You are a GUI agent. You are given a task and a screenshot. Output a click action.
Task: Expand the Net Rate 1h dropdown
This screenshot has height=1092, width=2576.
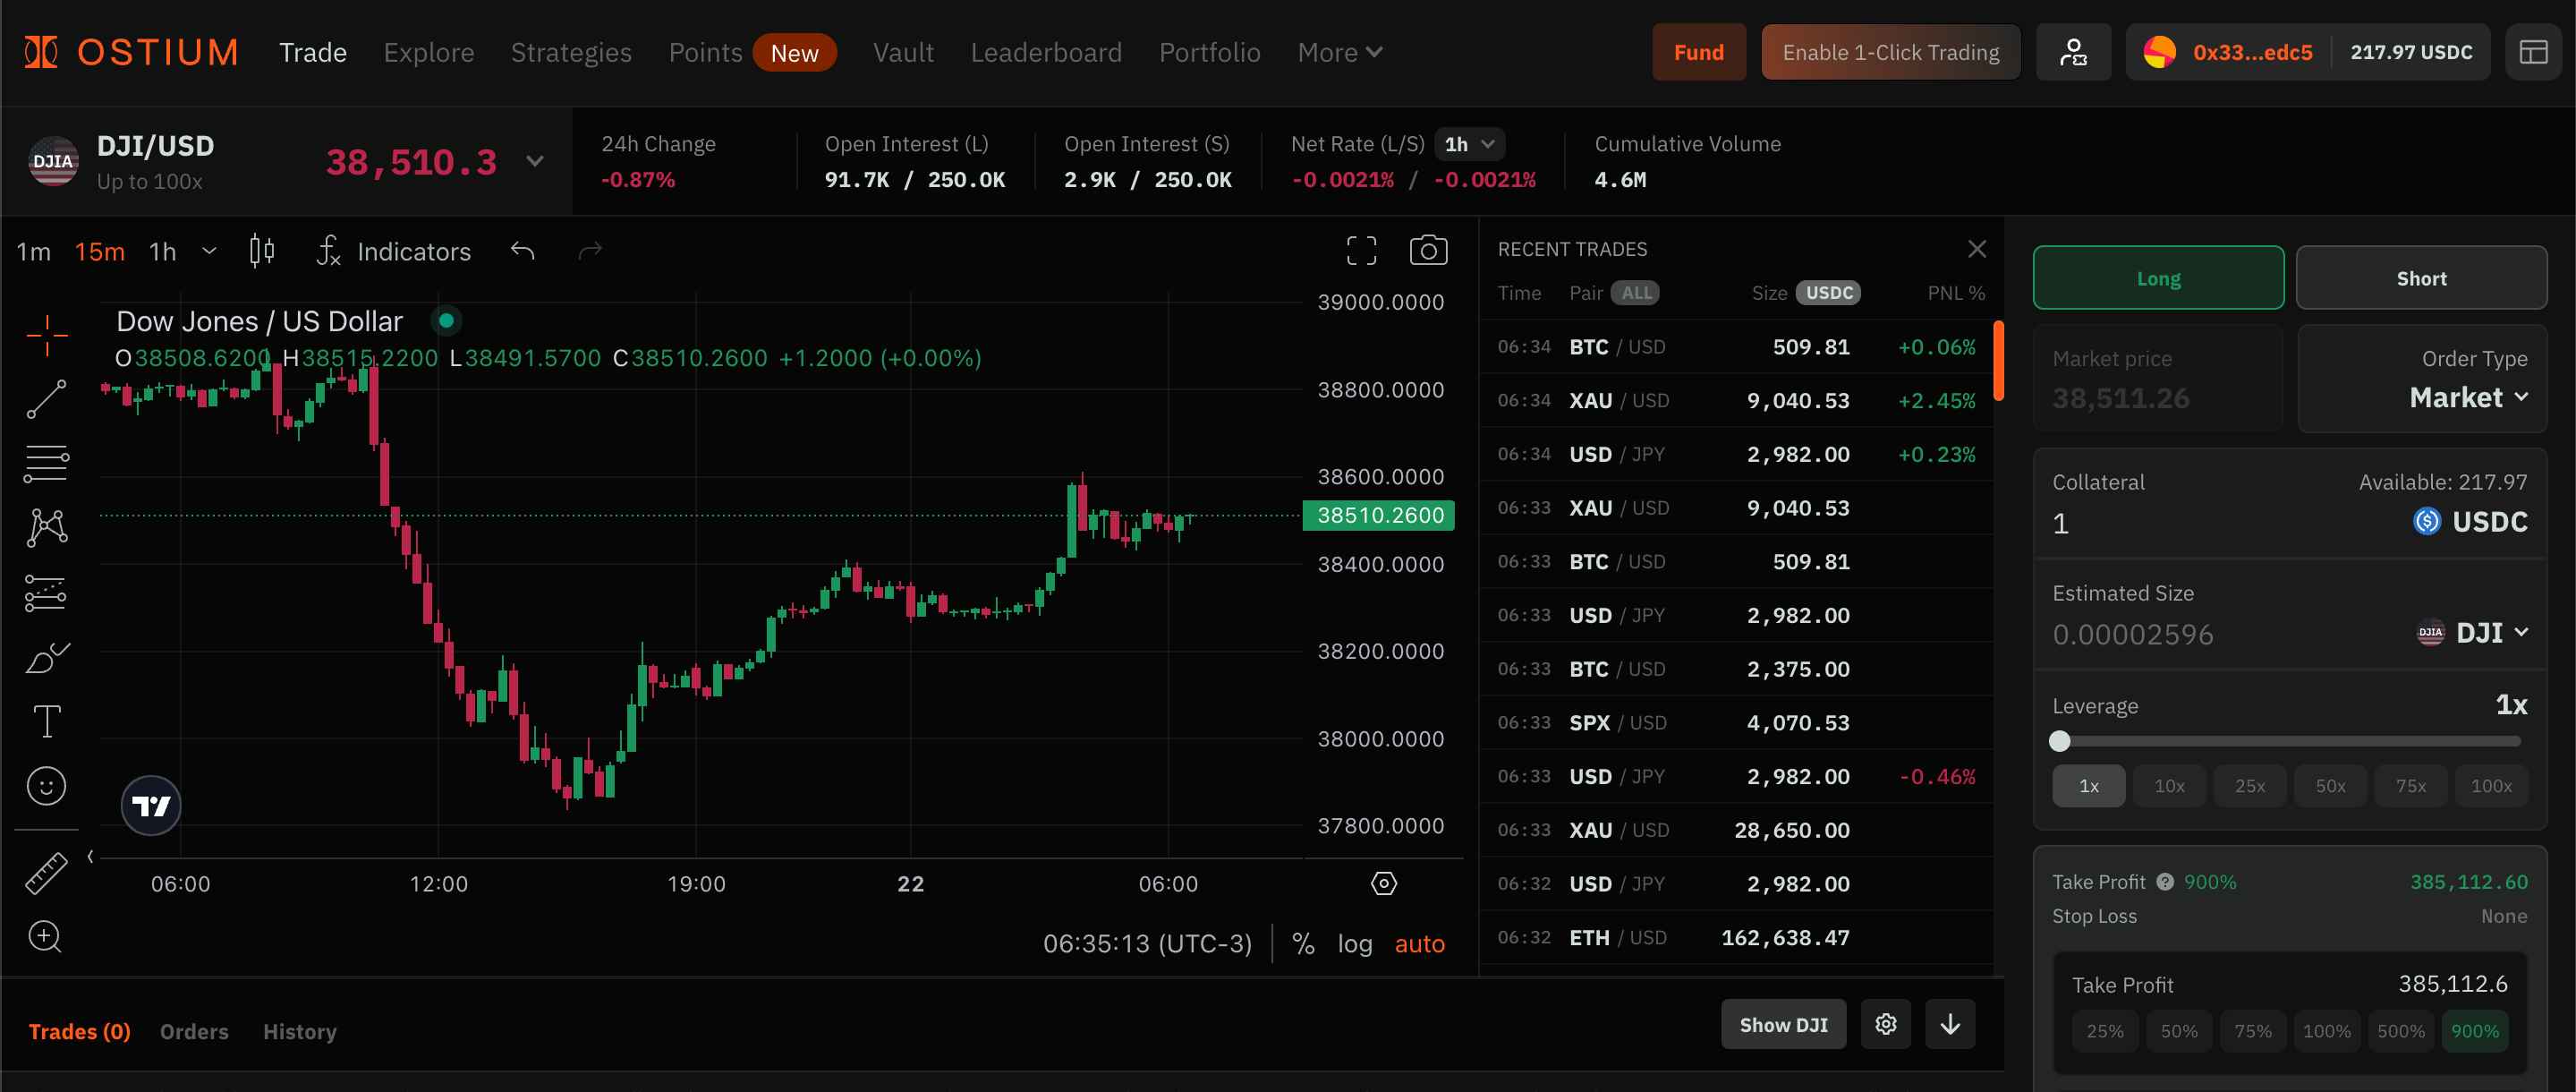click(x=1468, y=144)
